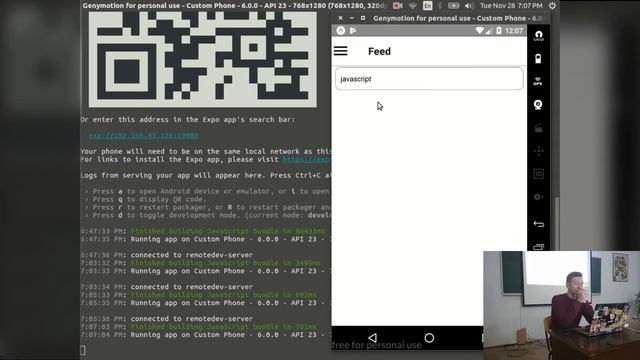Screen dimensions: 640x360
Task: Click the 12:07 Android clock text
Action: click(x=513, y=31)
